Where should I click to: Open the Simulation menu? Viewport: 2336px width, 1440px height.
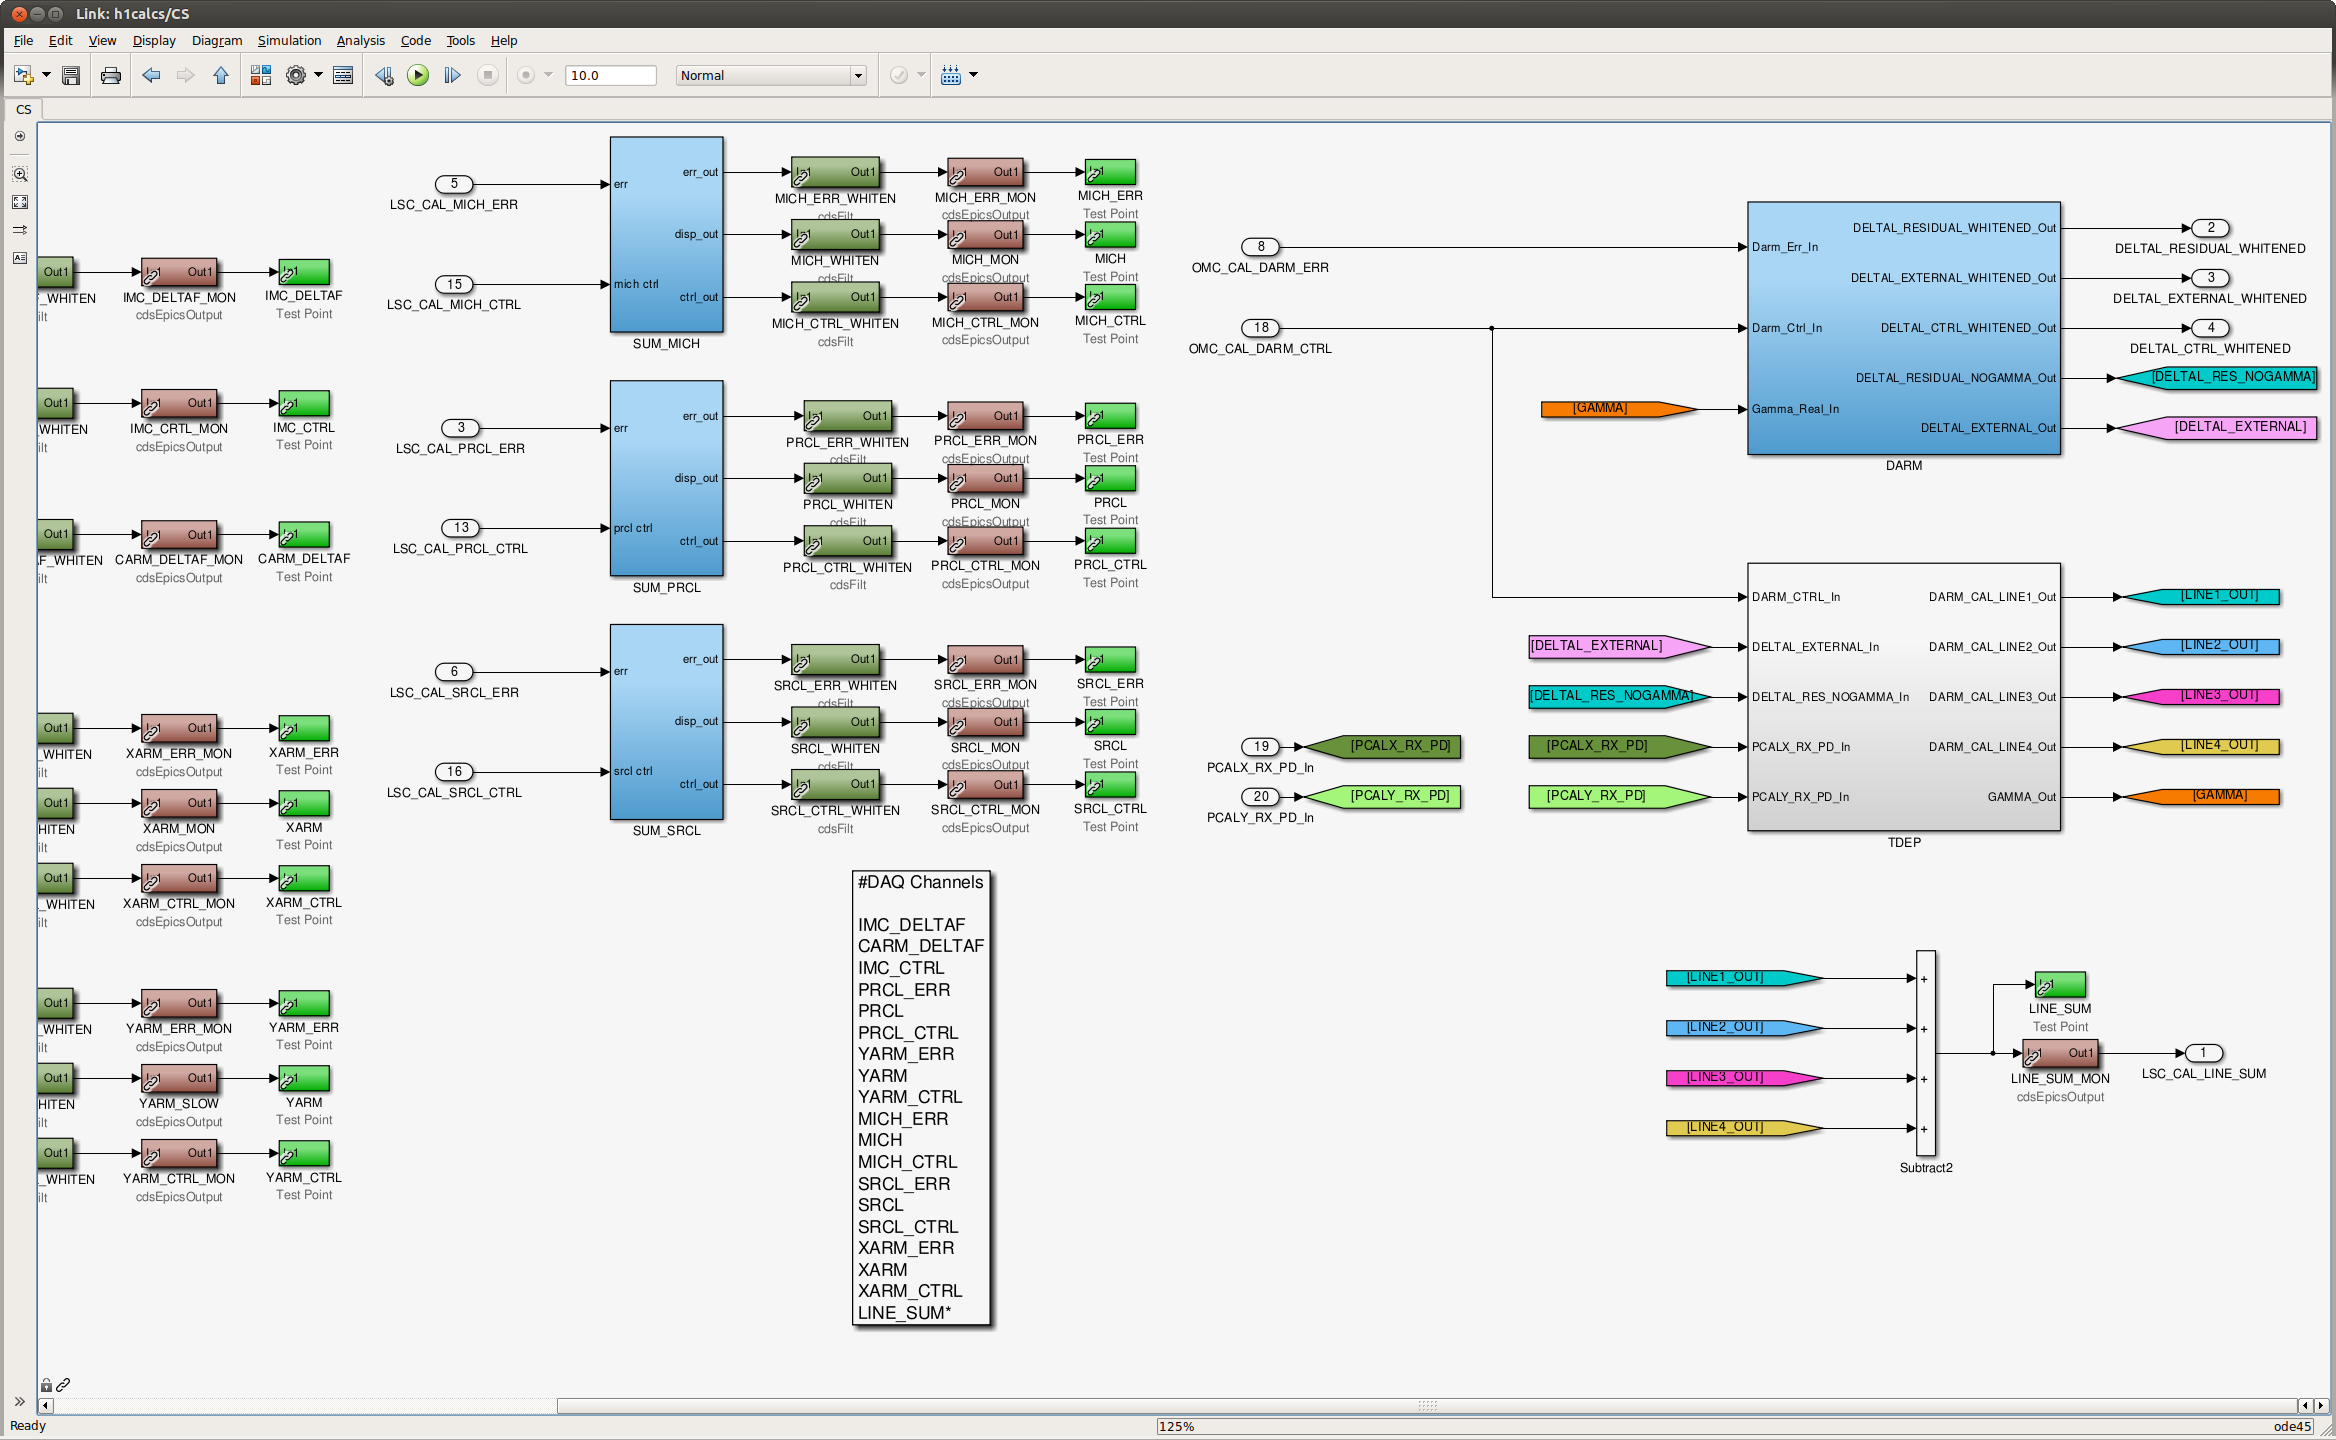tap(289, 40)
